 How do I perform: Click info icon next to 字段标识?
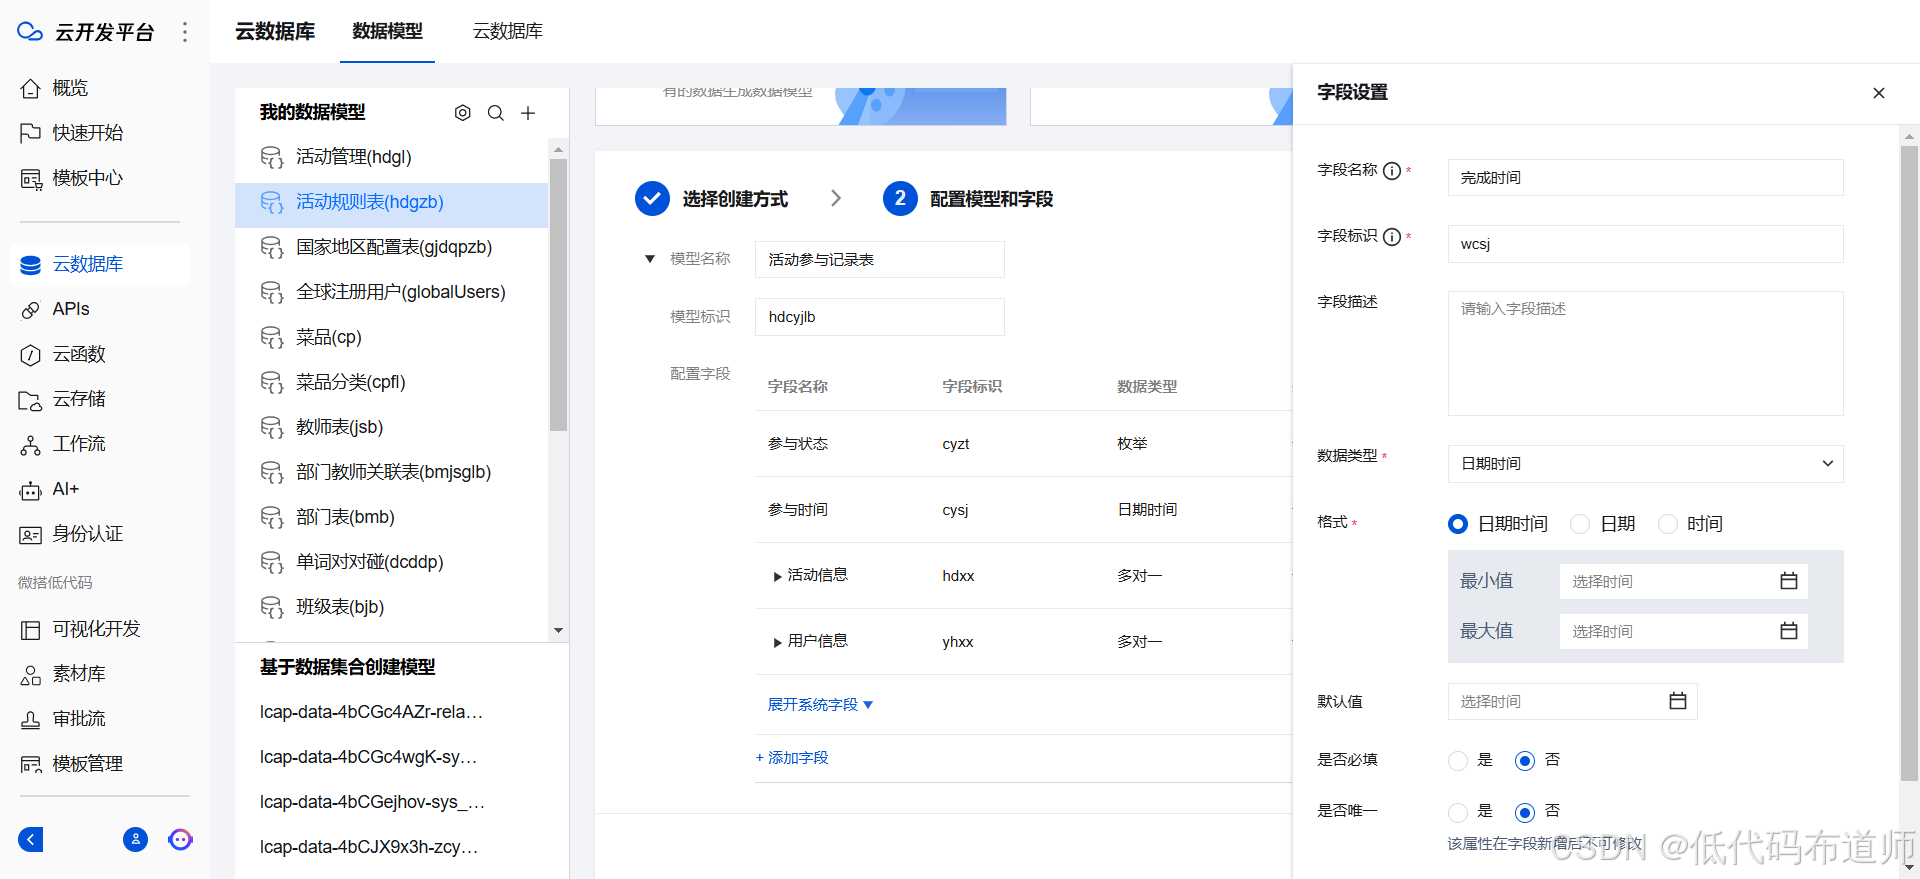1391,237
